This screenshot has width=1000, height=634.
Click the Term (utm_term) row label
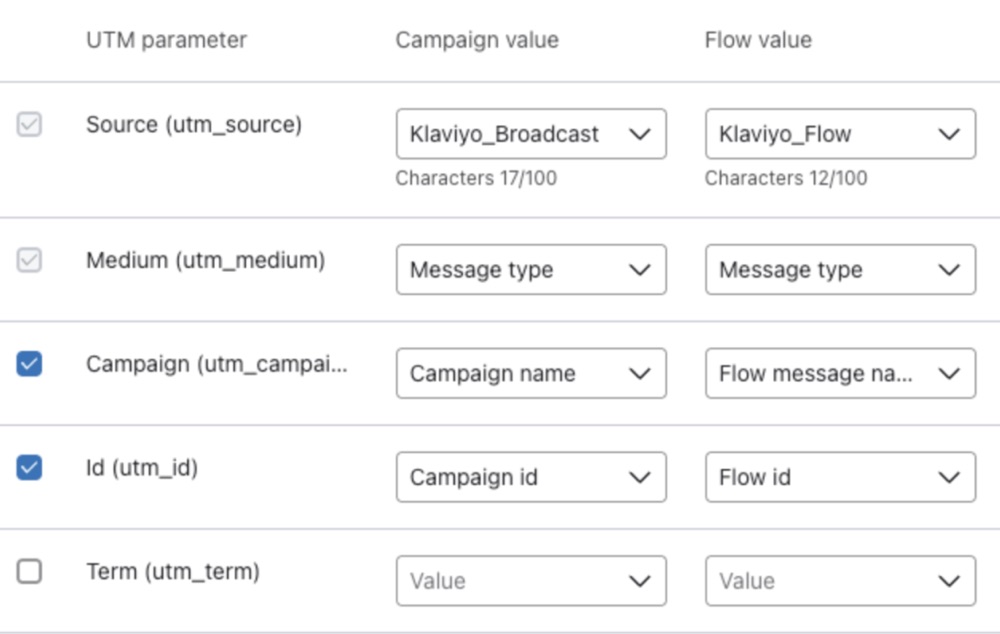pyautogui.click(x=172, y=572)
